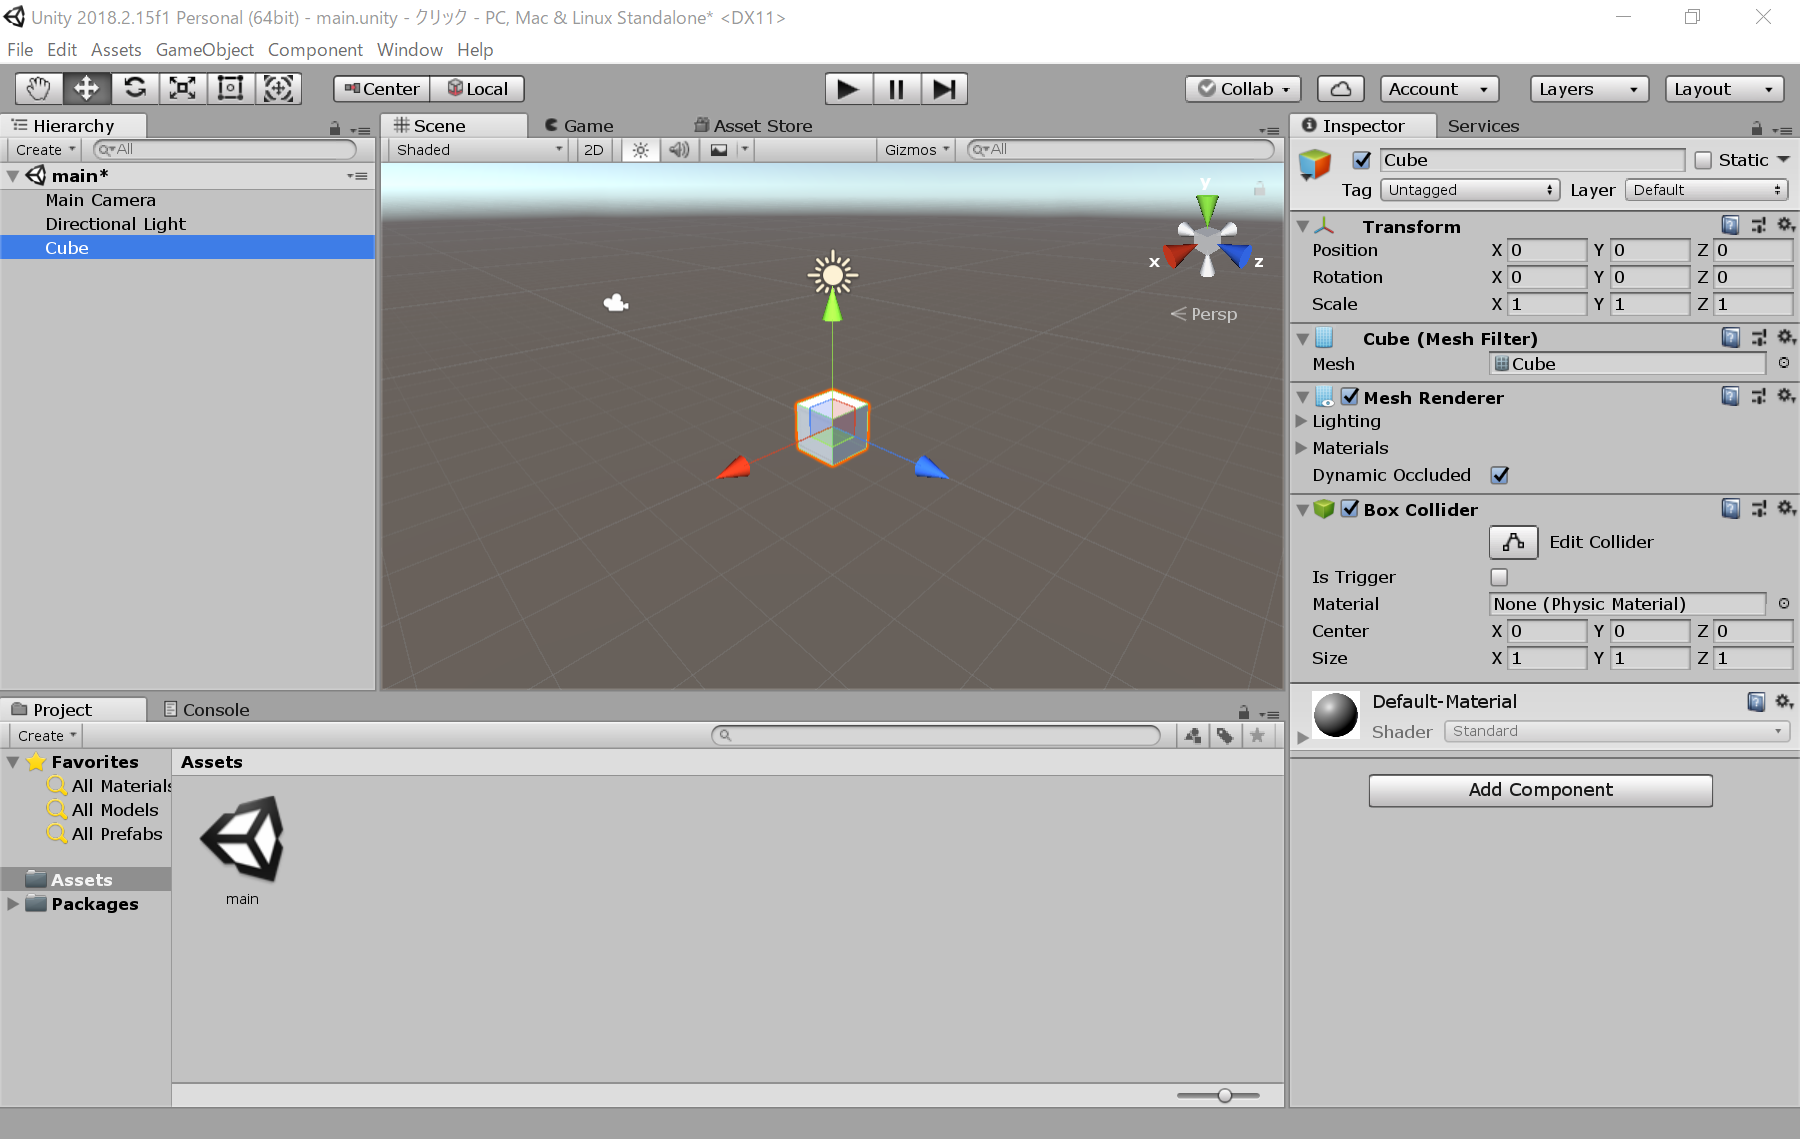
Task: Open the cloud services icon
Action: [x=1341, y=89]
